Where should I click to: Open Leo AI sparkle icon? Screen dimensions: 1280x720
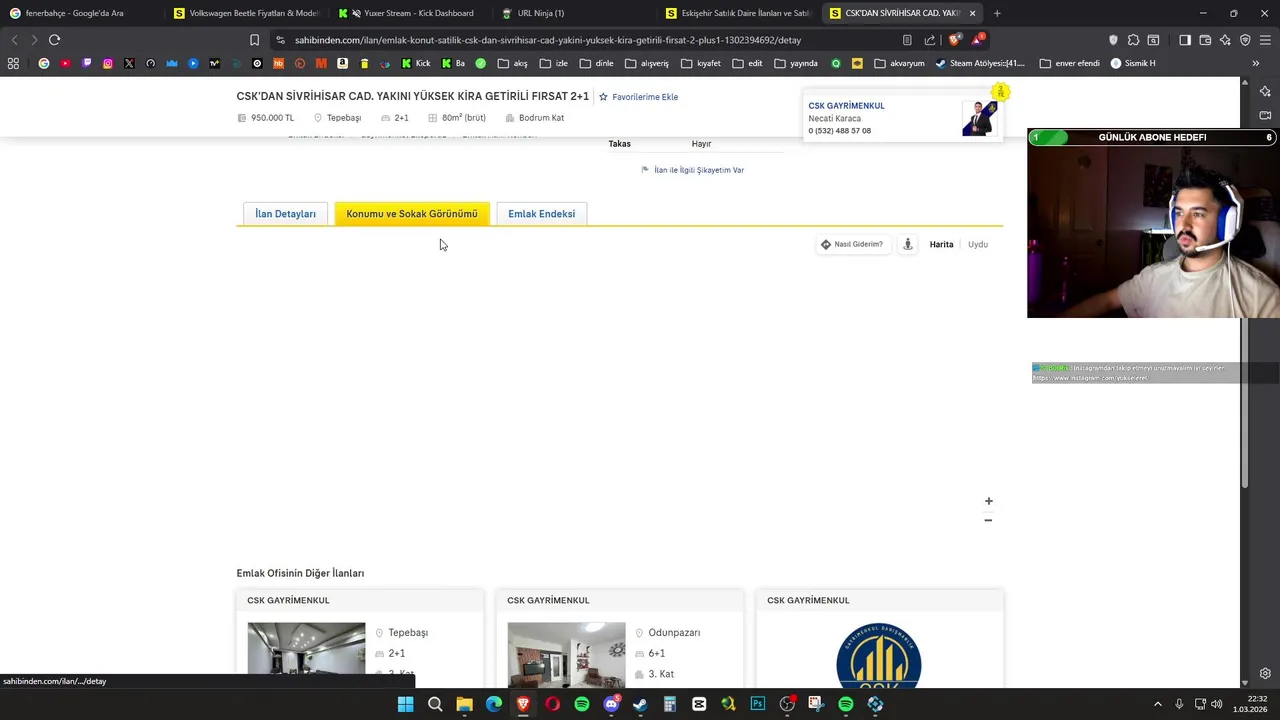[1225, 40]
